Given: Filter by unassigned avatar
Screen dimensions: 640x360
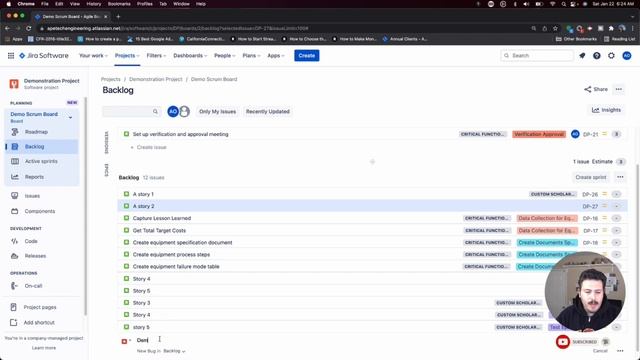Looking at the screenshot, I should coord(184,111).
